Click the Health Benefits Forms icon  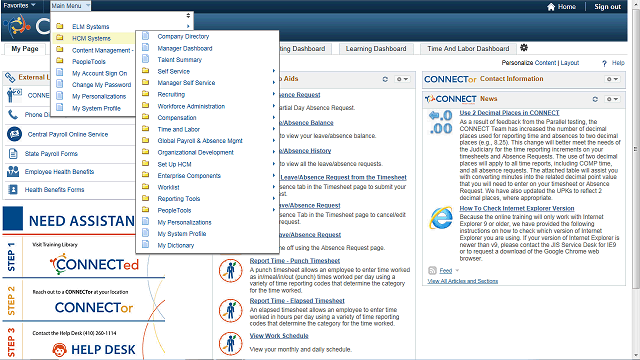point(13,189)
